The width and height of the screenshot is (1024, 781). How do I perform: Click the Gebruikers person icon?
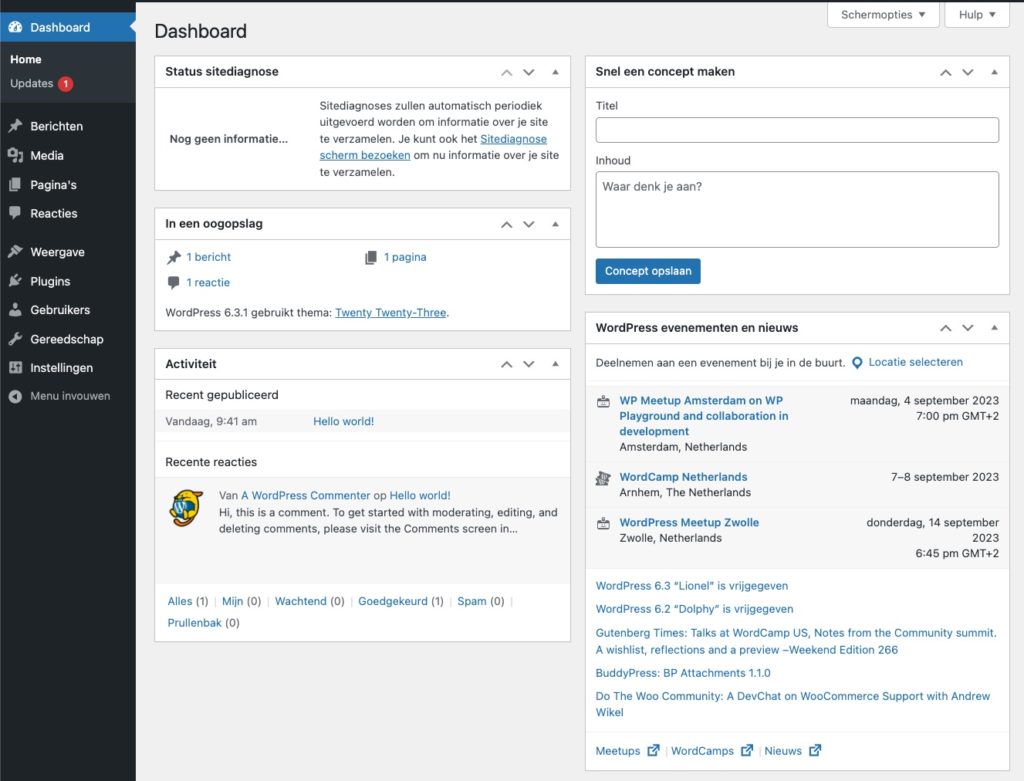(x=15, y=310)
